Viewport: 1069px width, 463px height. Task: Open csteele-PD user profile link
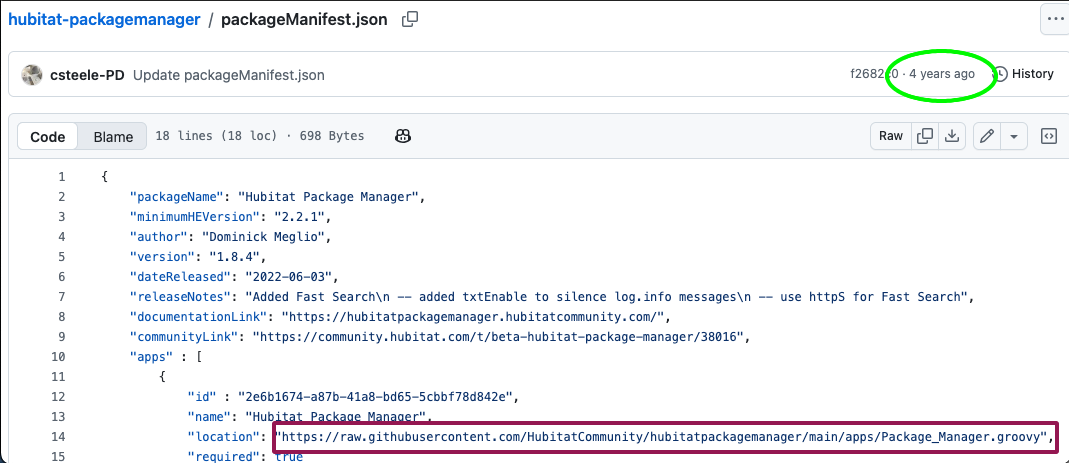coord(87,75)
